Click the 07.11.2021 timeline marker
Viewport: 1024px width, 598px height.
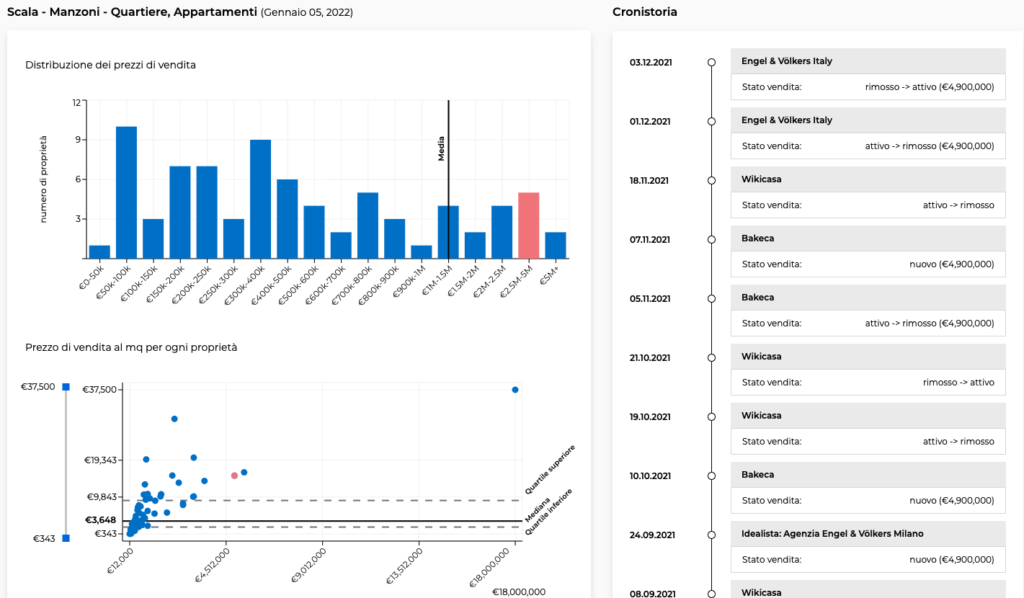[712, 240]
